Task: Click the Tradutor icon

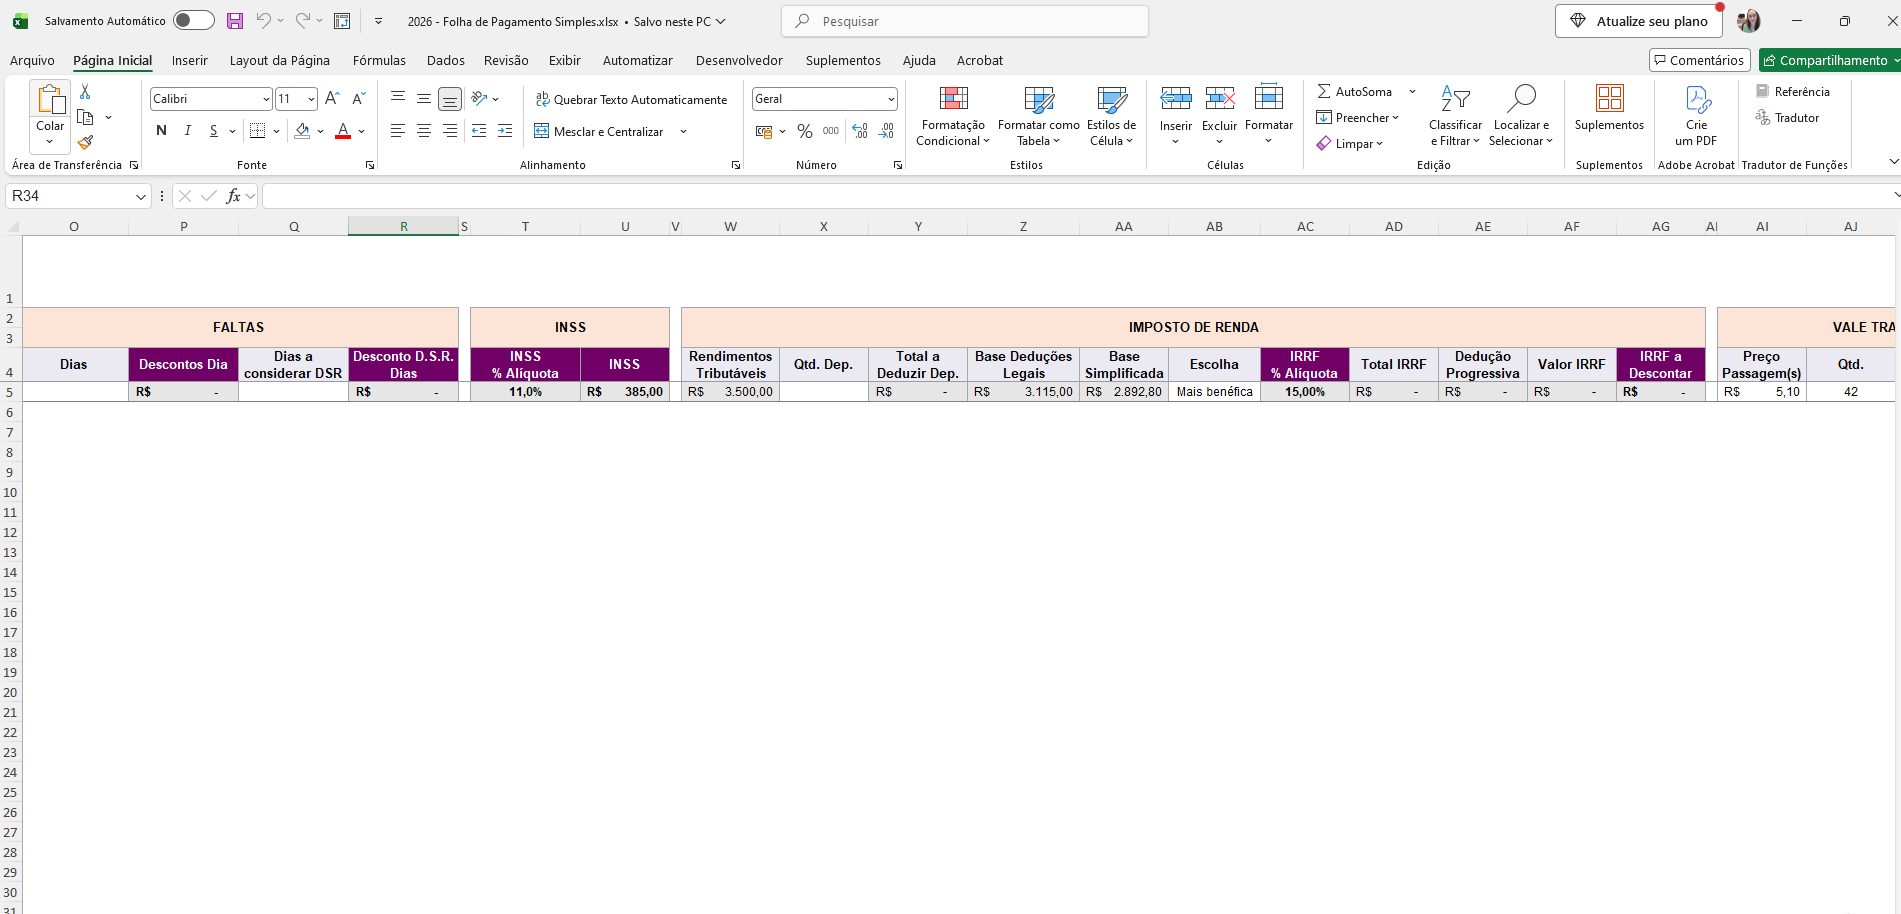Action: [x=1763, y=117]
